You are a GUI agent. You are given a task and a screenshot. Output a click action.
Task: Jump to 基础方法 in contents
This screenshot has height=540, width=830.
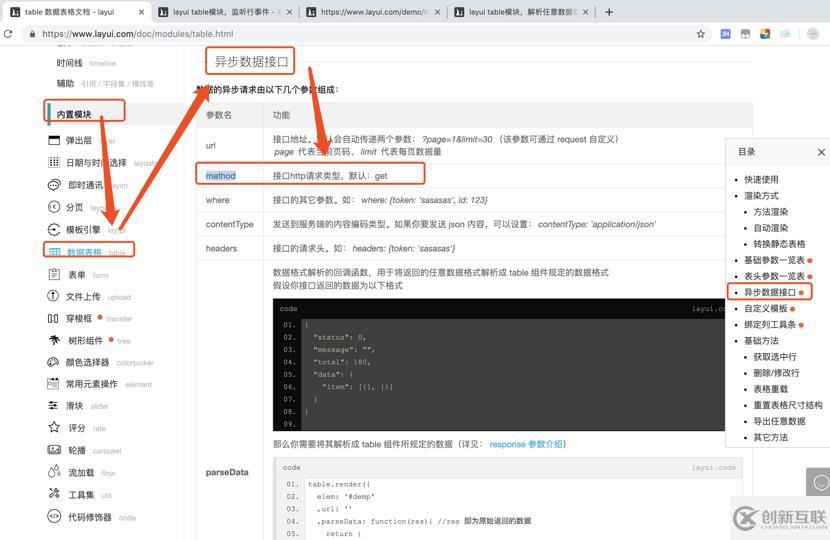761,340
